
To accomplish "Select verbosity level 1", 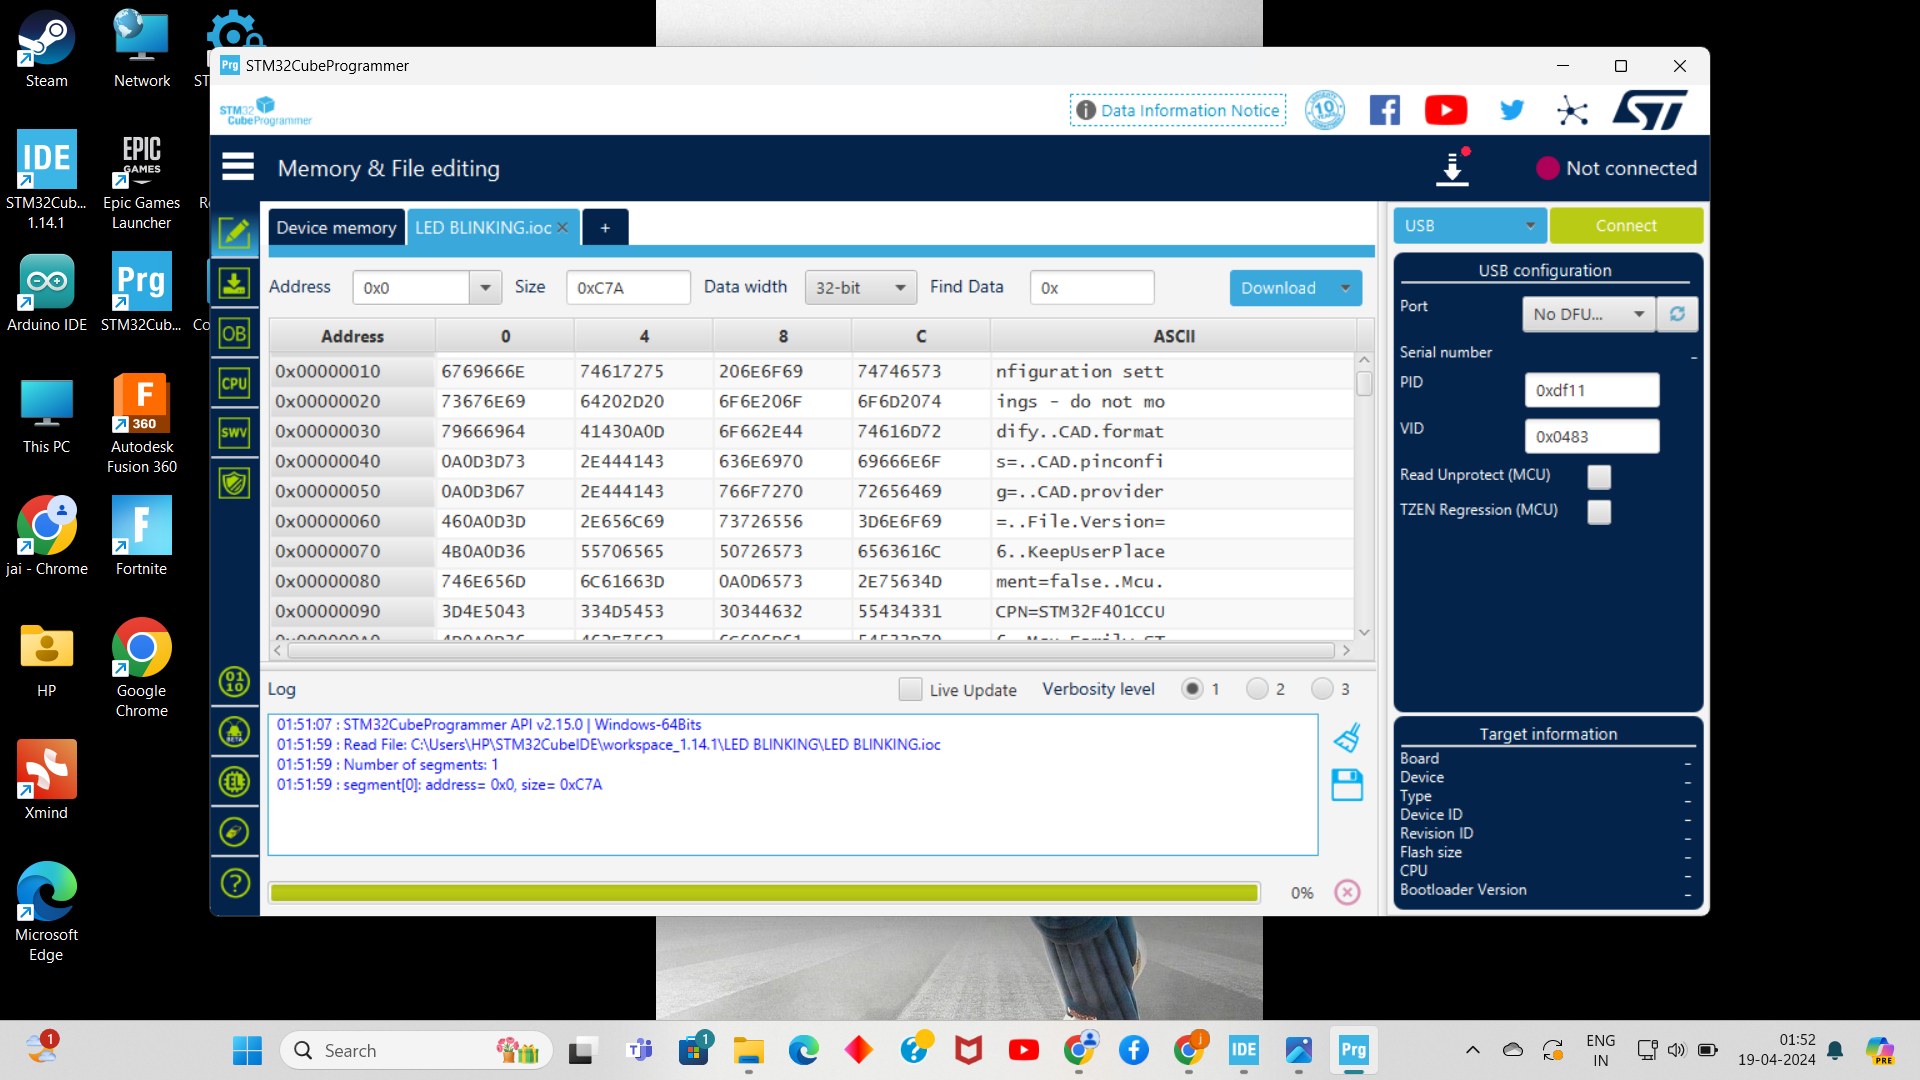I will [x=1192, y=689].
